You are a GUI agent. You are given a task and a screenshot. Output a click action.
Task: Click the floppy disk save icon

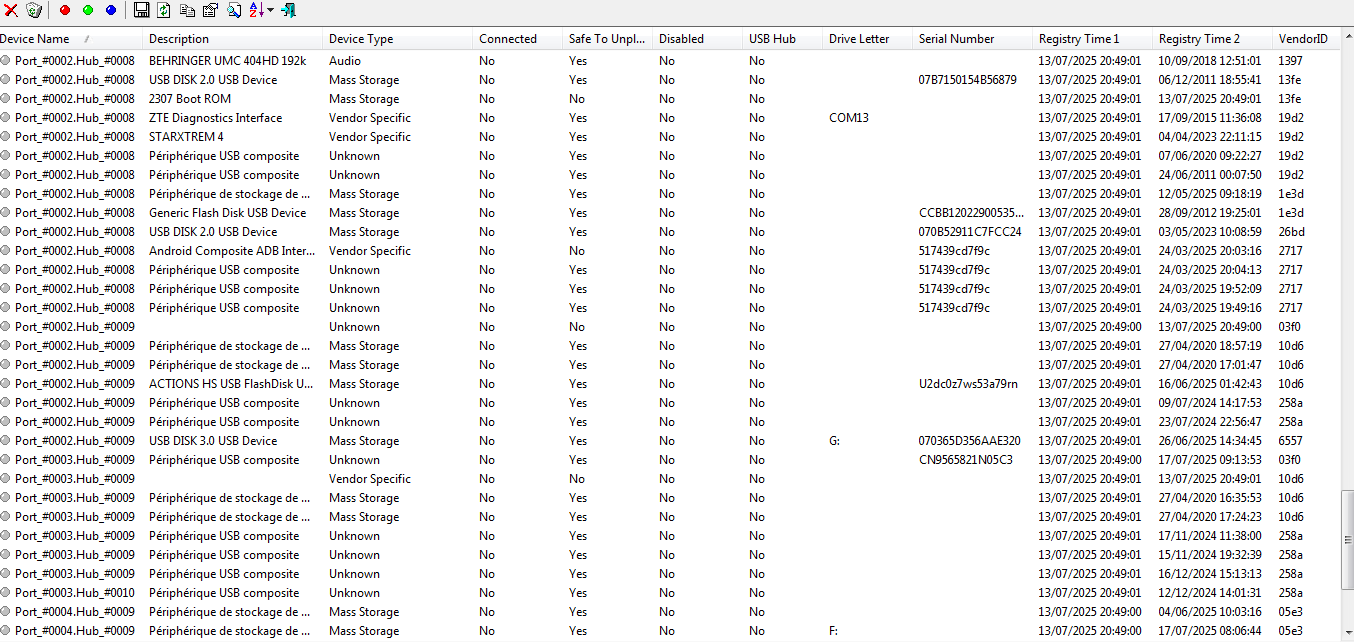click(142, 10)
